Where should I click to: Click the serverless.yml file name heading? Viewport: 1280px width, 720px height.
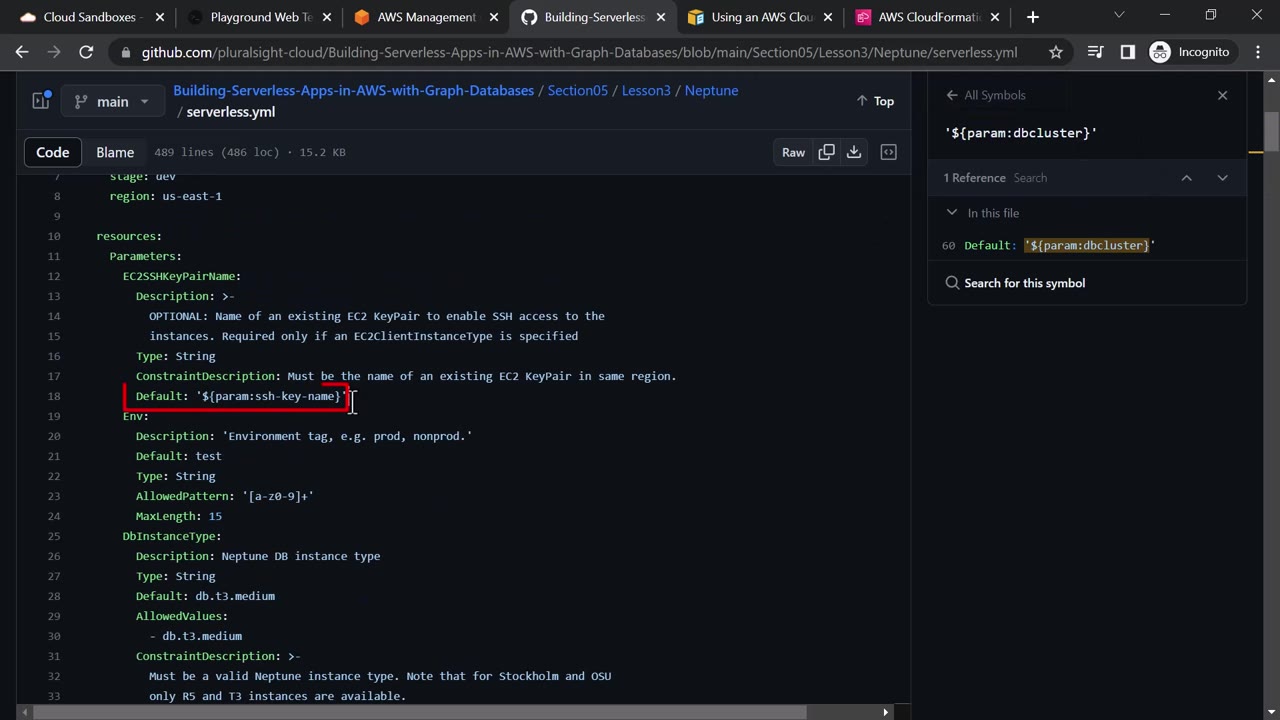[x=231, y=112]
